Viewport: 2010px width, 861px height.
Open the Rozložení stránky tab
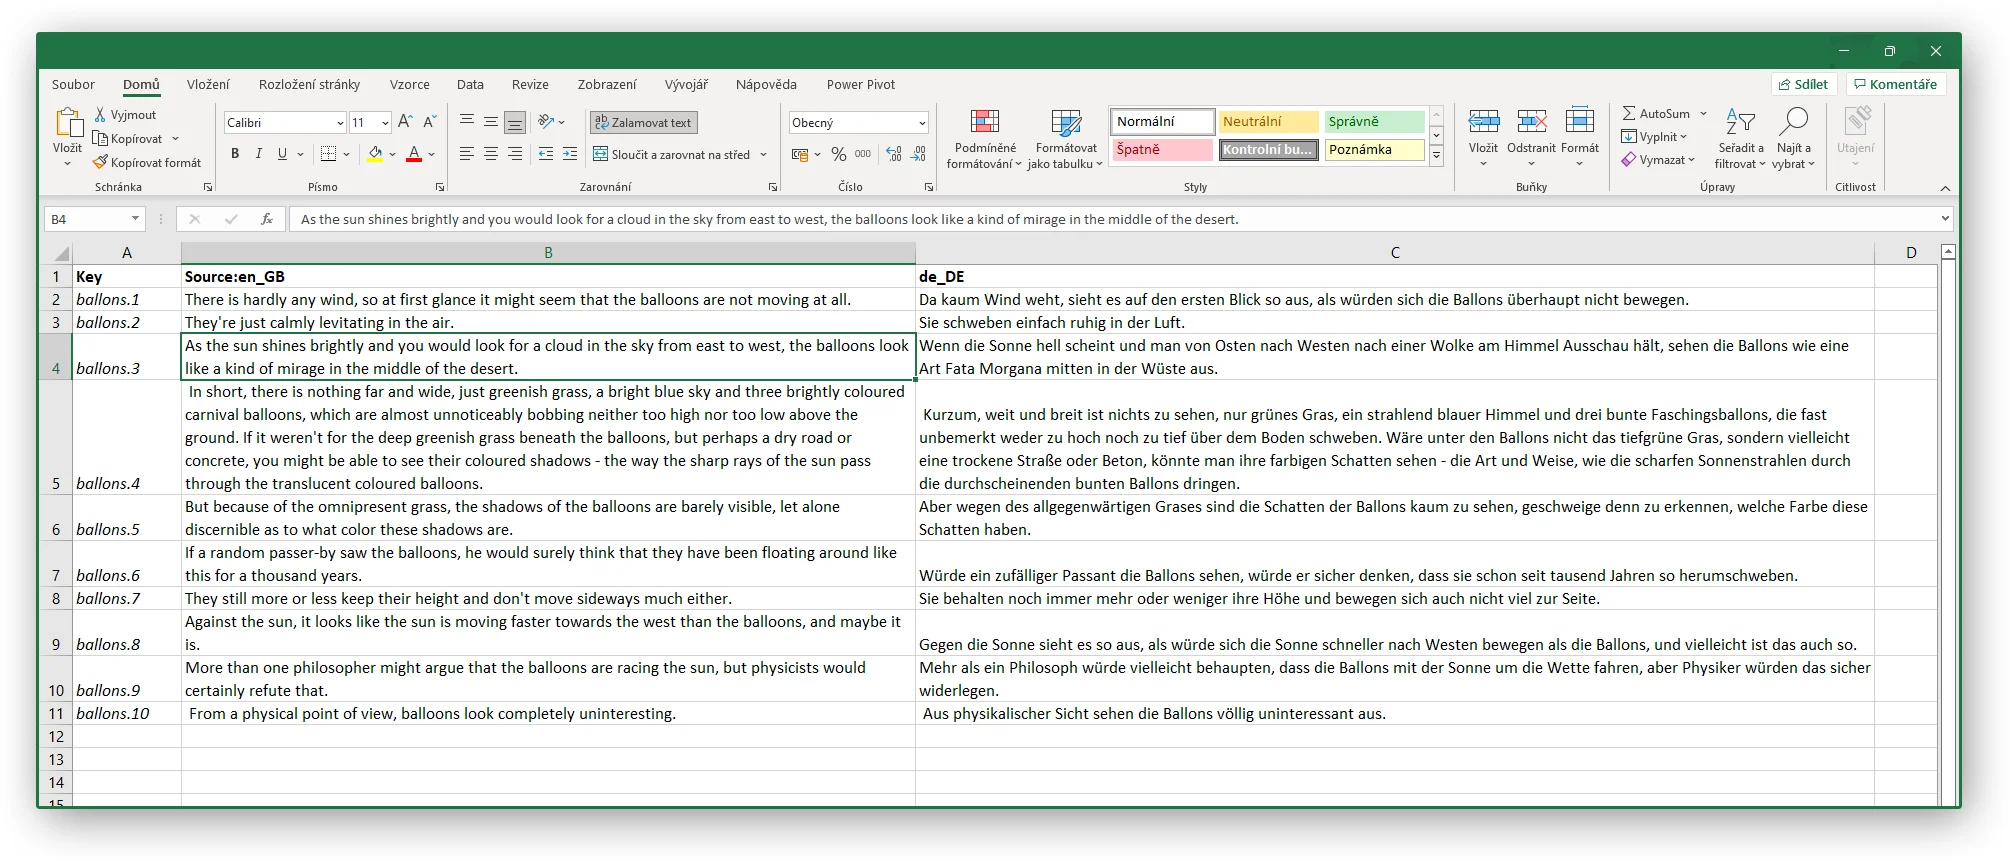click(x=309, y=85)
